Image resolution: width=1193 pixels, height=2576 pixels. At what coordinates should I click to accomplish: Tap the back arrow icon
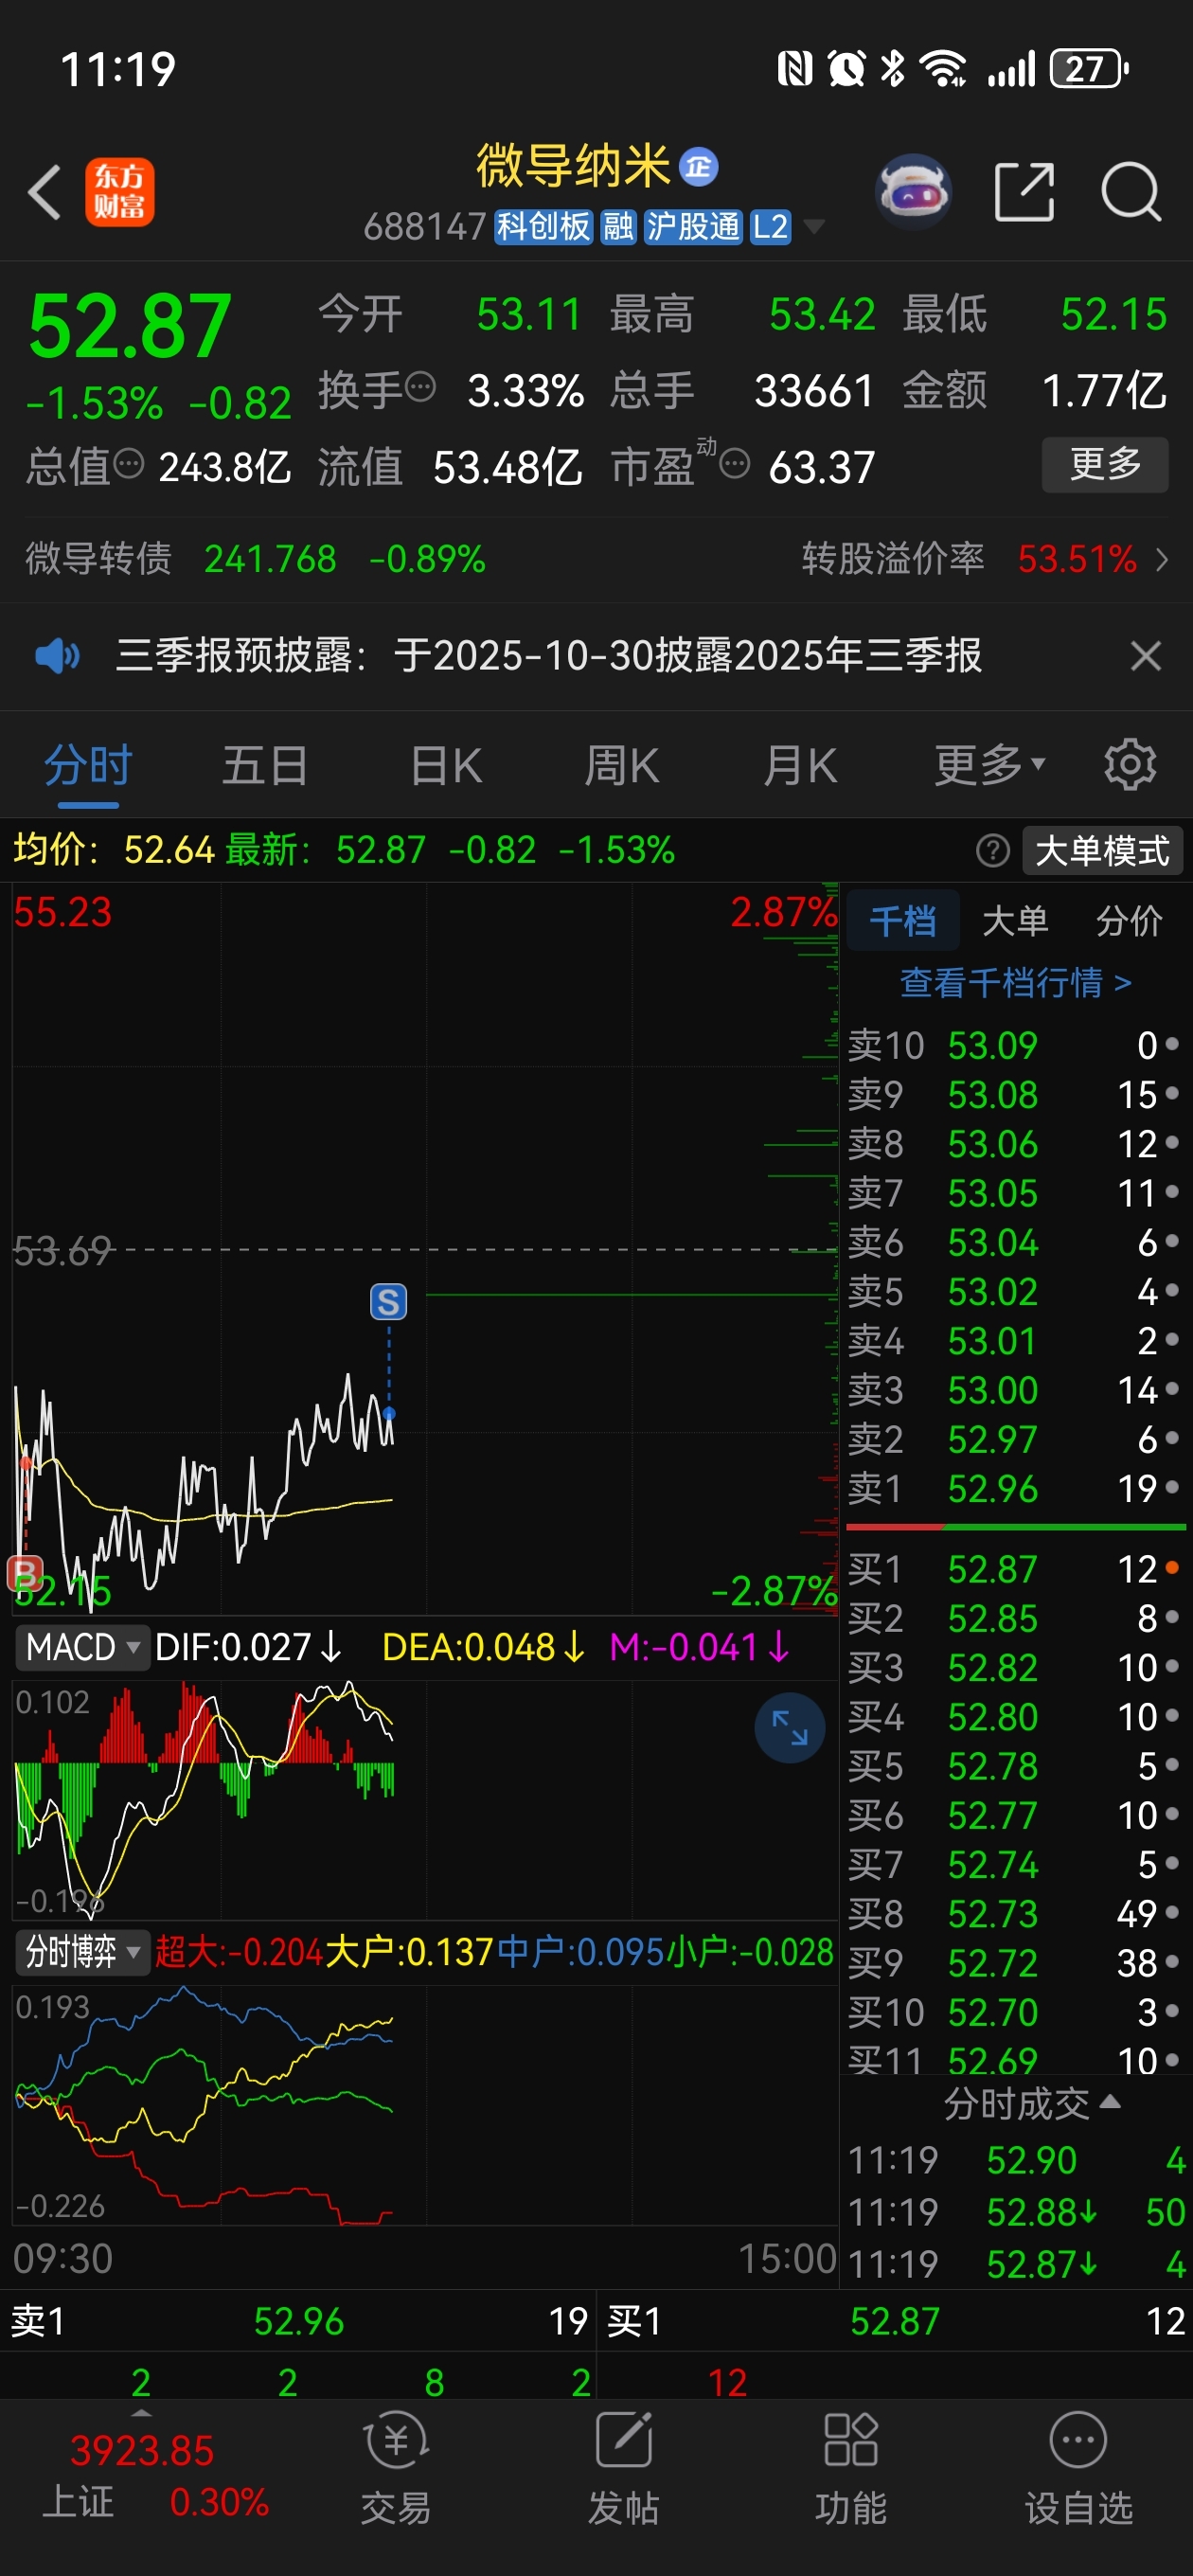click(44, 192)
